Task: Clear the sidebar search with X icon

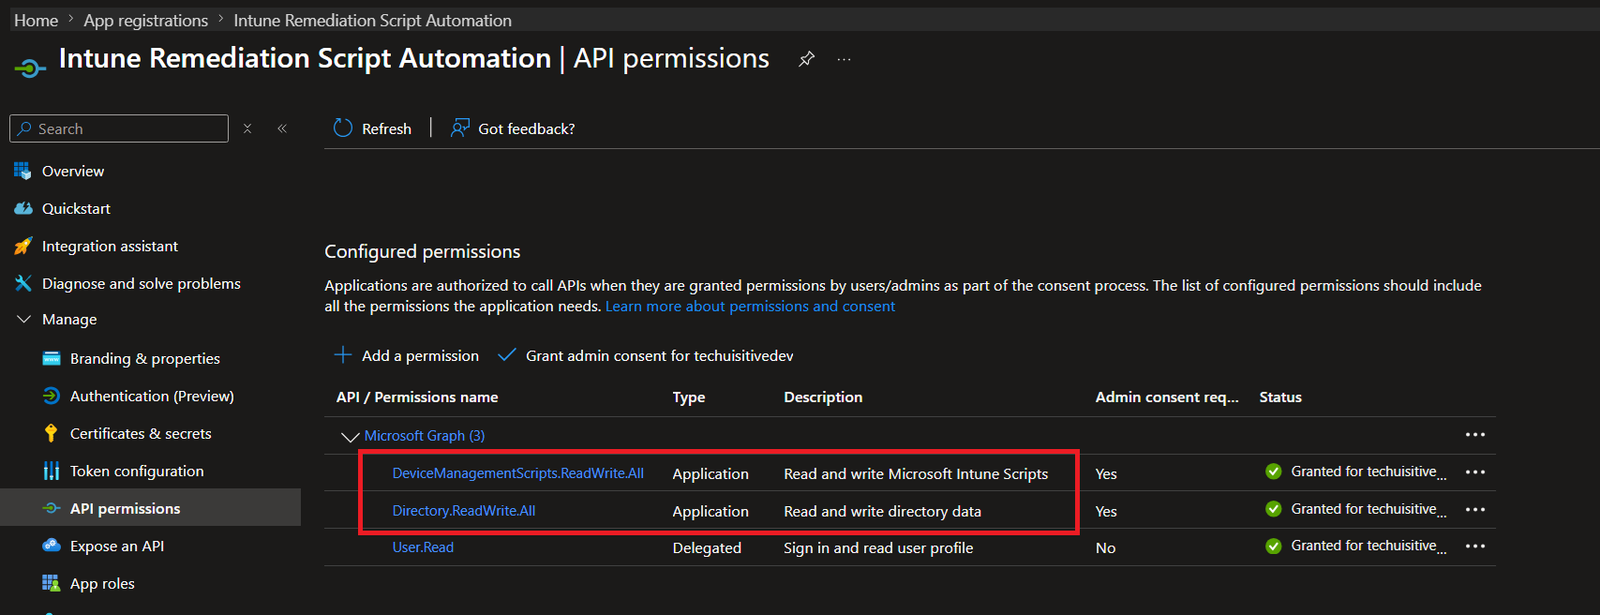Action: coord(247,128)
